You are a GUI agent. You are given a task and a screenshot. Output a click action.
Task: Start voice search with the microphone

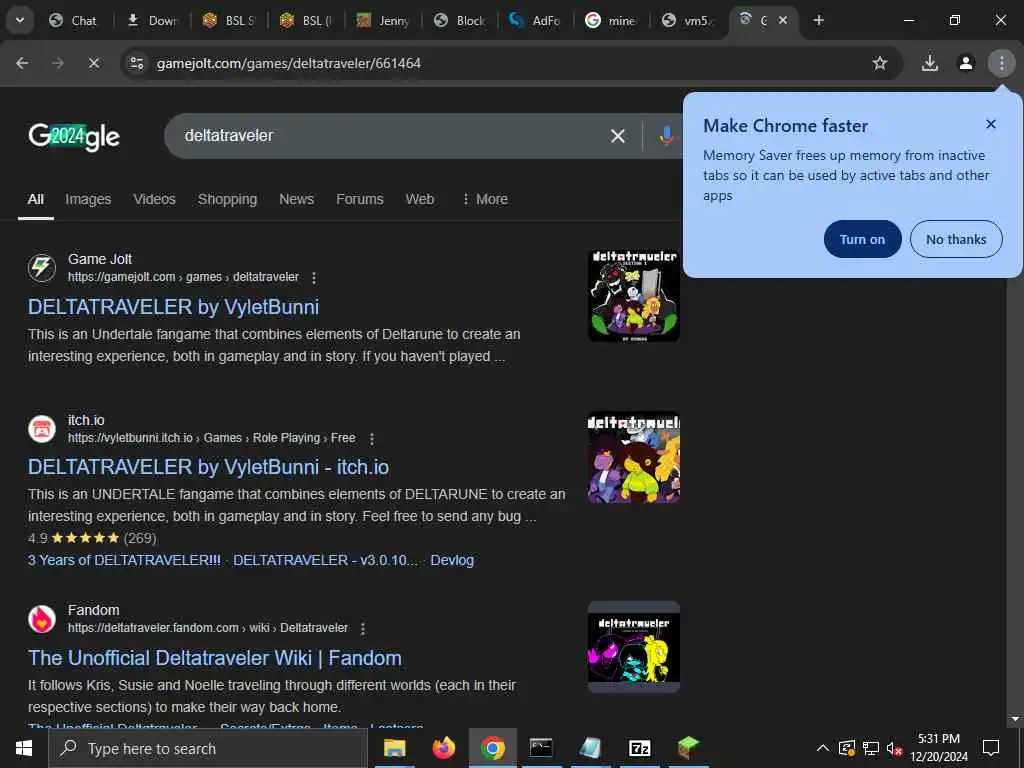pos(665,136)
